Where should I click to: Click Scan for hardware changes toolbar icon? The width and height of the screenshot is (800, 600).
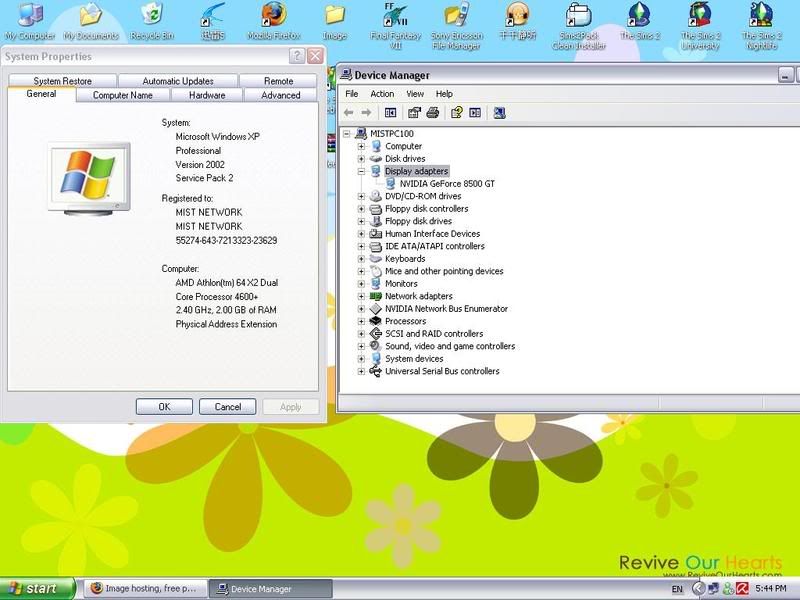point(499,113)
